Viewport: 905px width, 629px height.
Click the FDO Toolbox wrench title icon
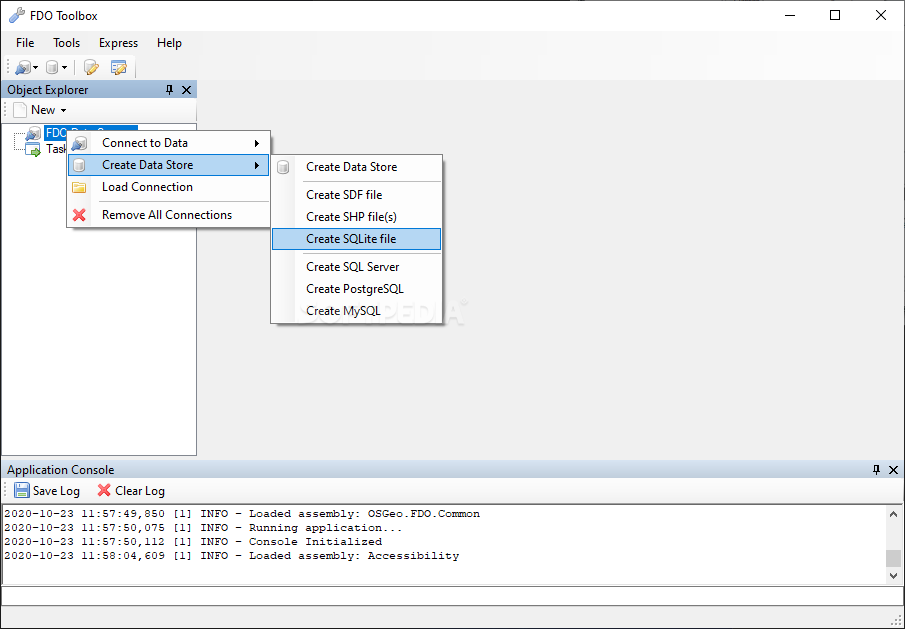[x=17, y=16]
